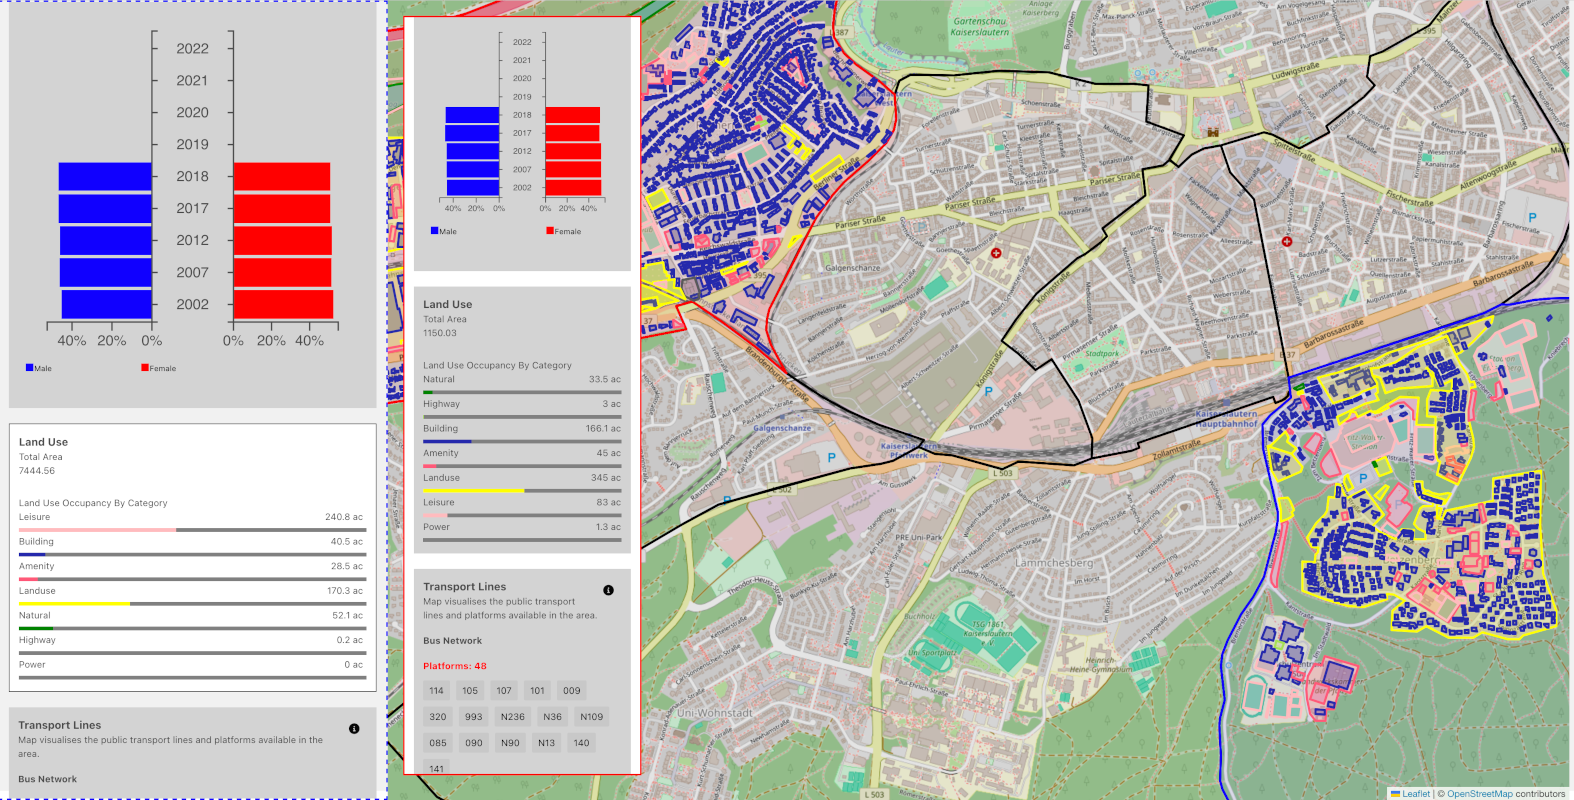Click 'Land Use' heading in middle sidebar
Viewport: 1574px width, 800px height.
447,304
